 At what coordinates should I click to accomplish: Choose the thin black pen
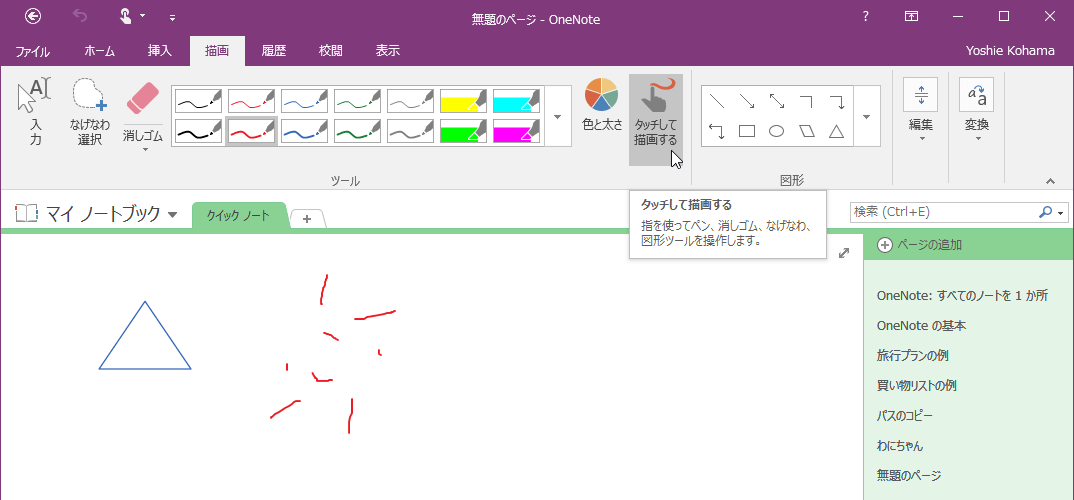click(199, 101)
